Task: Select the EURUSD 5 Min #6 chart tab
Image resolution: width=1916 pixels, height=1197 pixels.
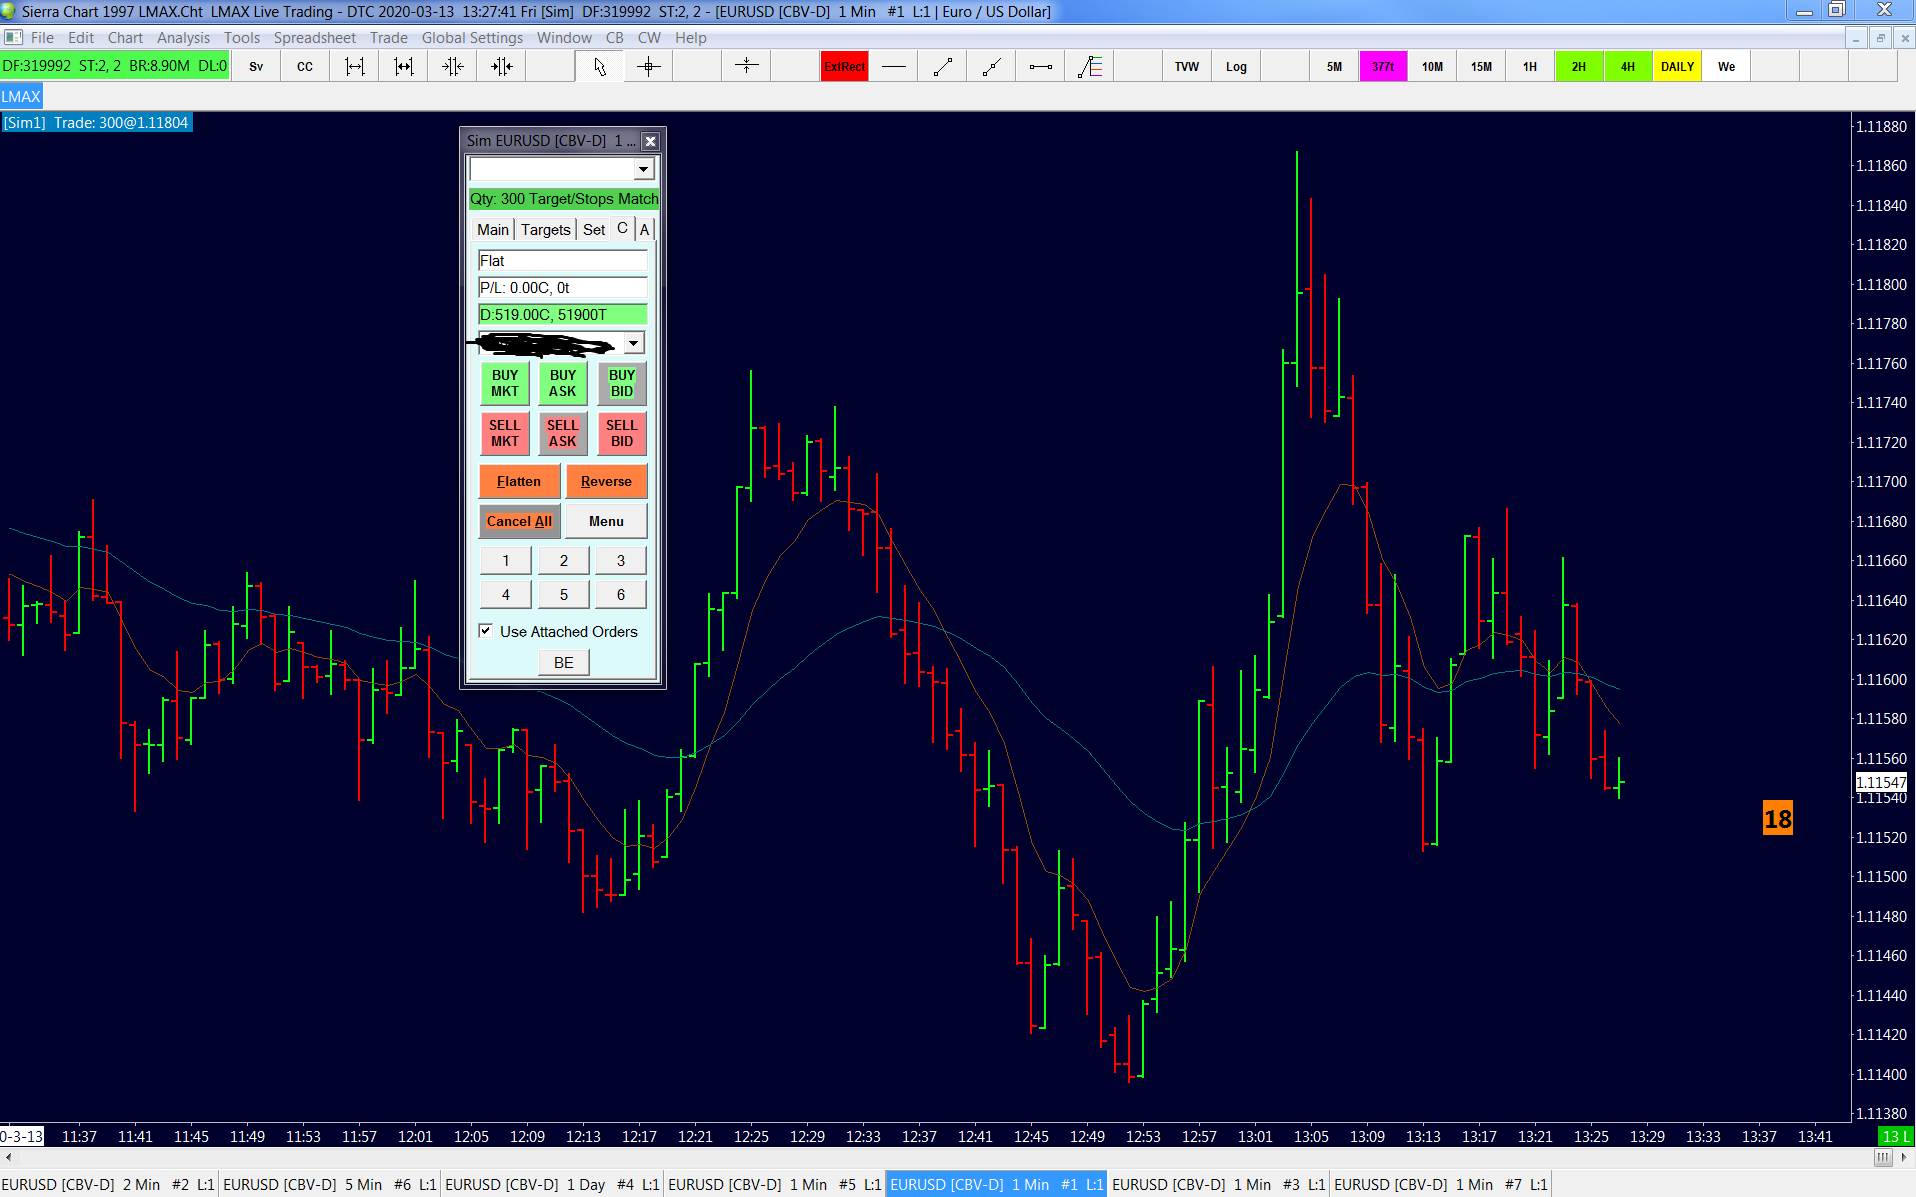Action: point(330,1184)
